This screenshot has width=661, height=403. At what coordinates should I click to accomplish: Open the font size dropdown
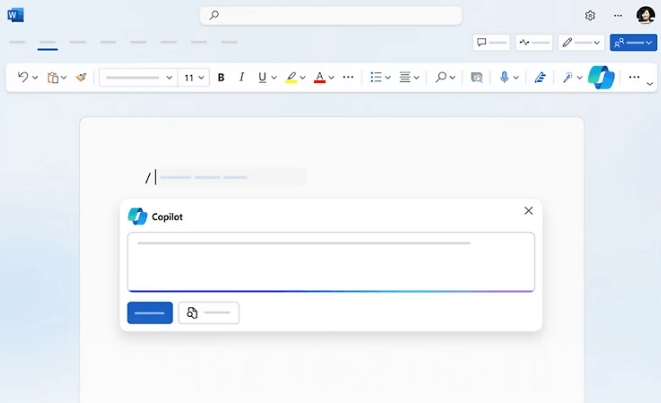tap(193, 77)
